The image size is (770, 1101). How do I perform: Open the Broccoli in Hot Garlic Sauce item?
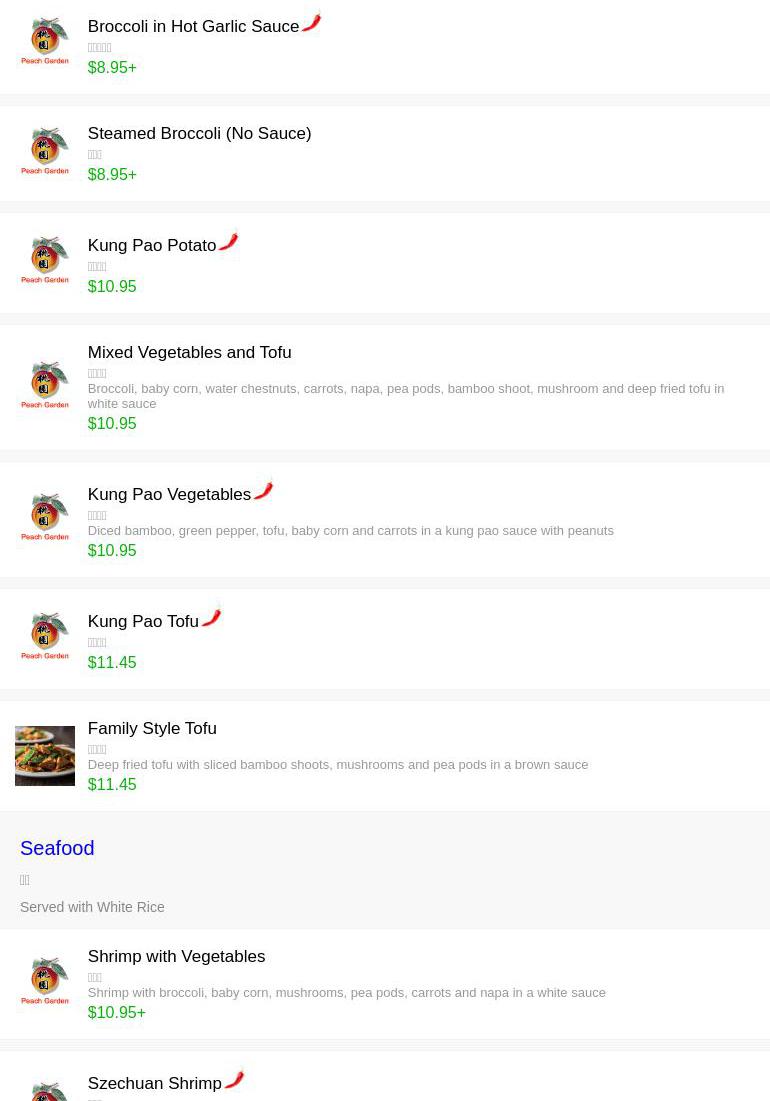coord(193,27)
